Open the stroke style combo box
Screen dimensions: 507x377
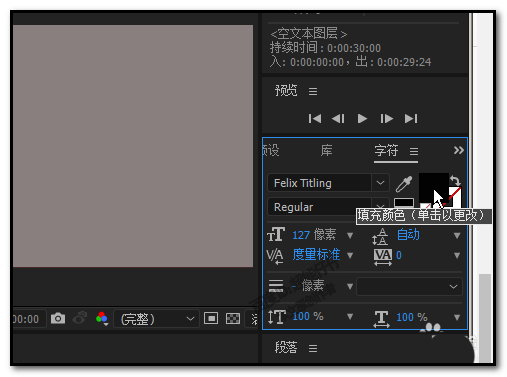[410, 286]
